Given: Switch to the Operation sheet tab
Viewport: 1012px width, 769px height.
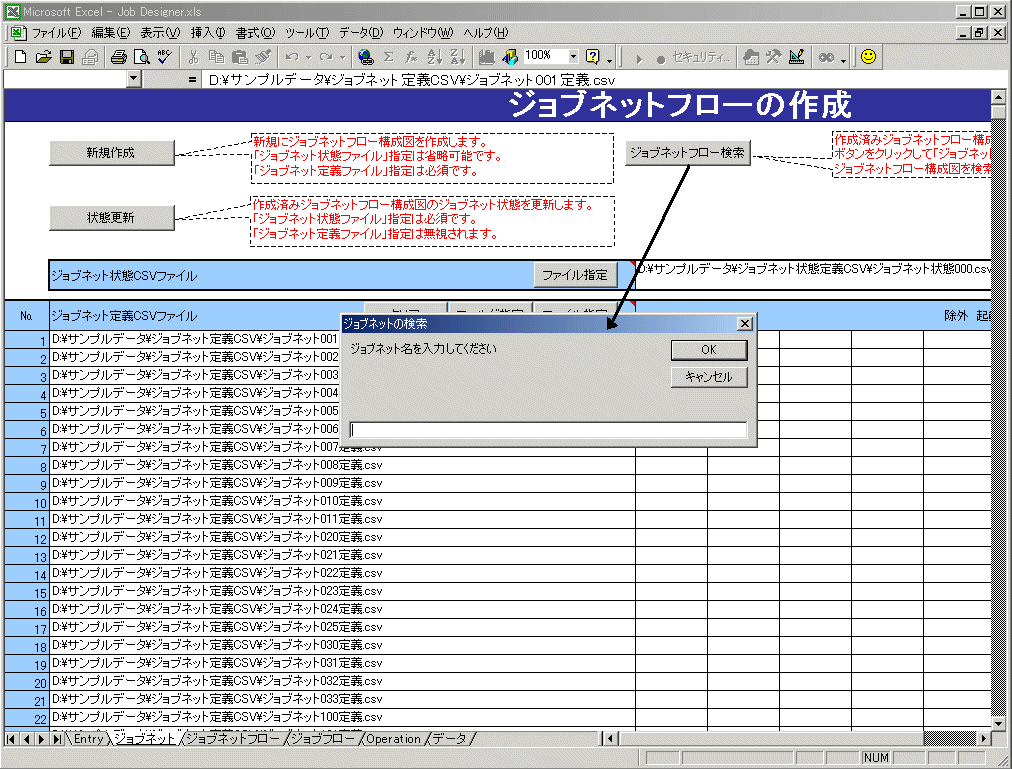Looking at the screenshot, I should click(393, 739).
